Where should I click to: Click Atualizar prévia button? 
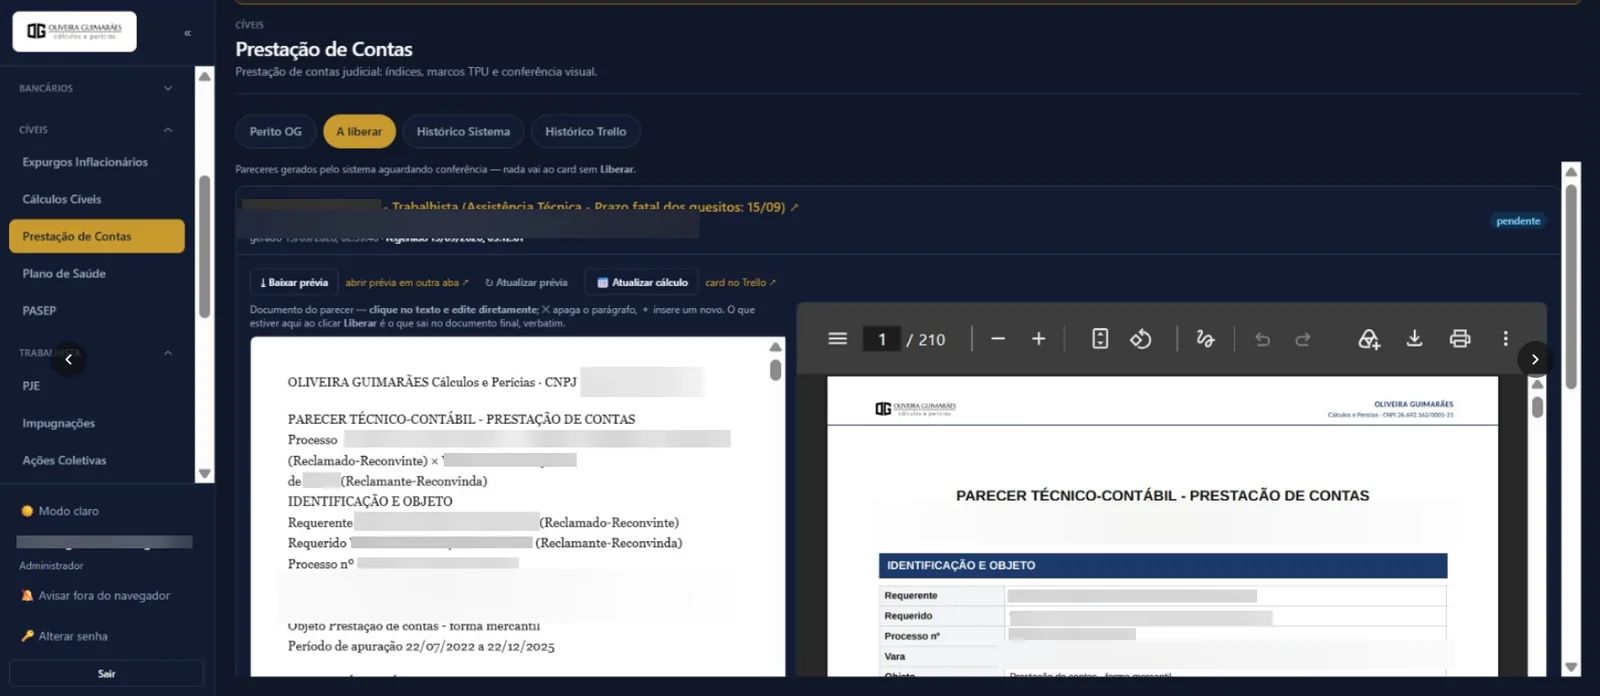tap(526, 283)
